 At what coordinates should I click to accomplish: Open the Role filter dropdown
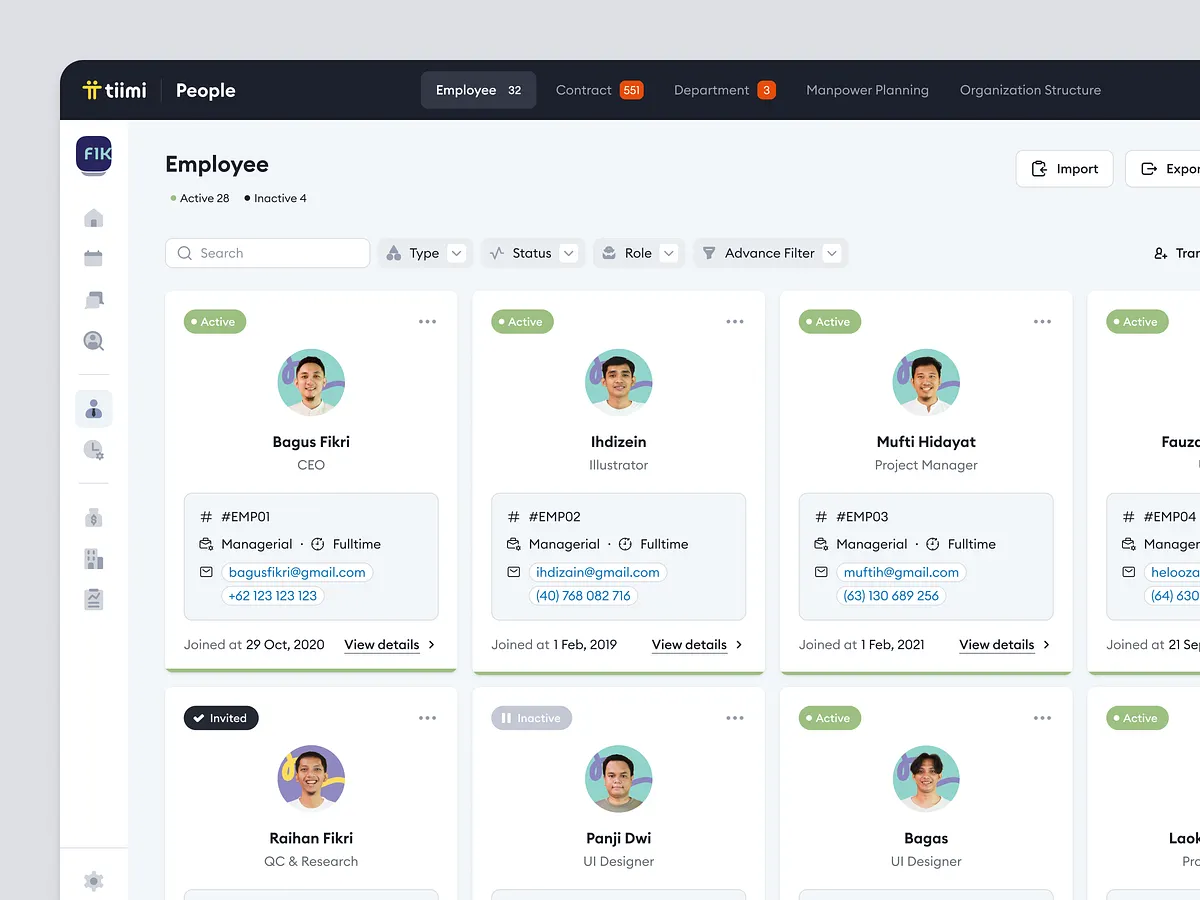click(x=639, y=253)
